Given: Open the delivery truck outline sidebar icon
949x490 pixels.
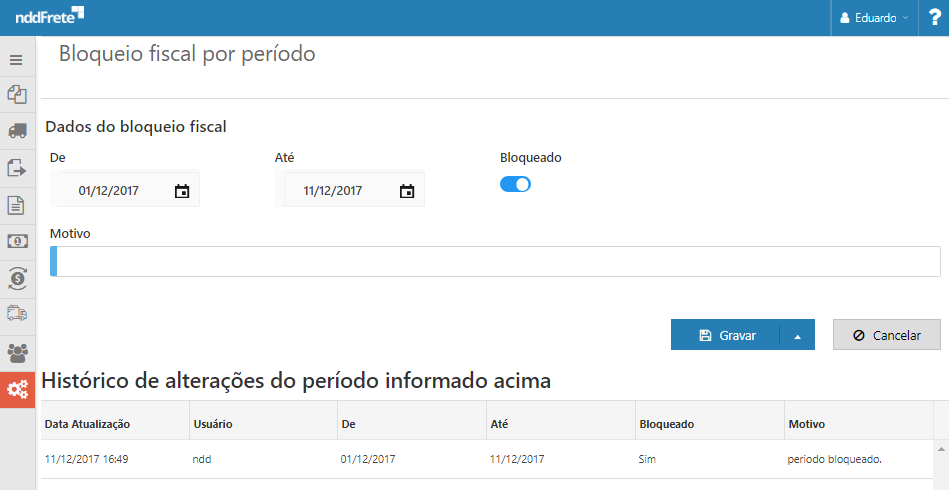Looking at the screenshot, I should click(x=17, y=313).
